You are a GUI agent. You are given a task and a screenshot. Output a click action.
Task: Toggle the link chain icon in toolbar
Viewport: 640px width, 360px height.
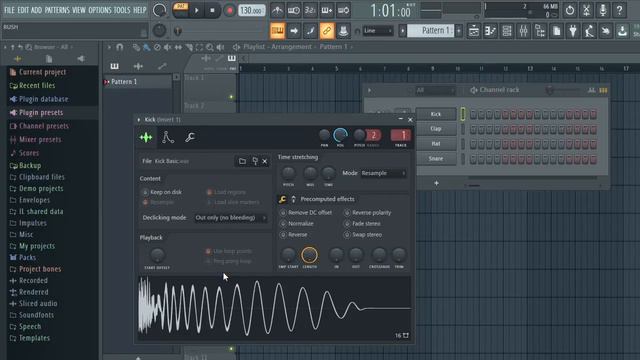click(327, 31)
